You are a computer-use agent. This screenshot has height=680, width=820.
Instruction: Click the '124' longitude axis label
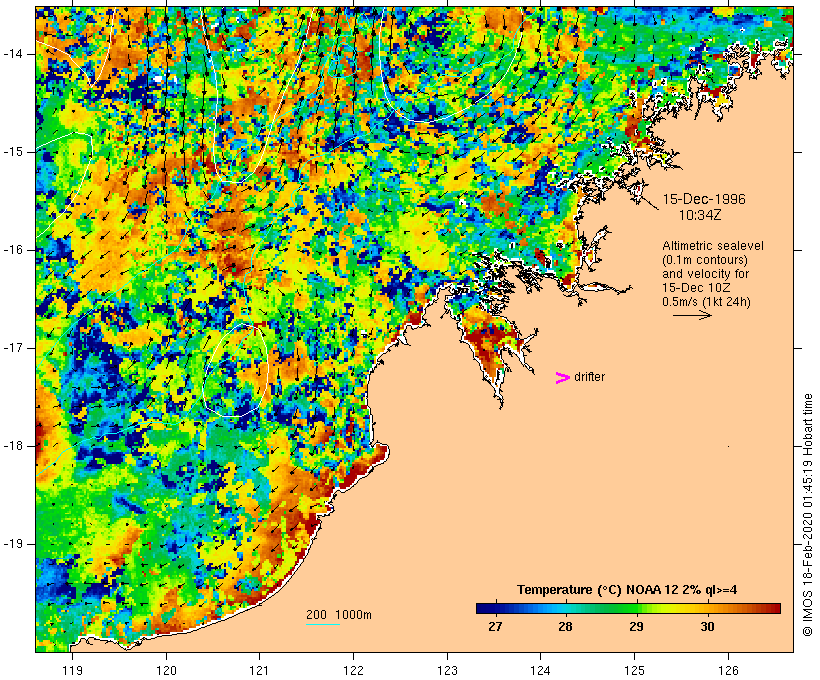coord(540,670)
